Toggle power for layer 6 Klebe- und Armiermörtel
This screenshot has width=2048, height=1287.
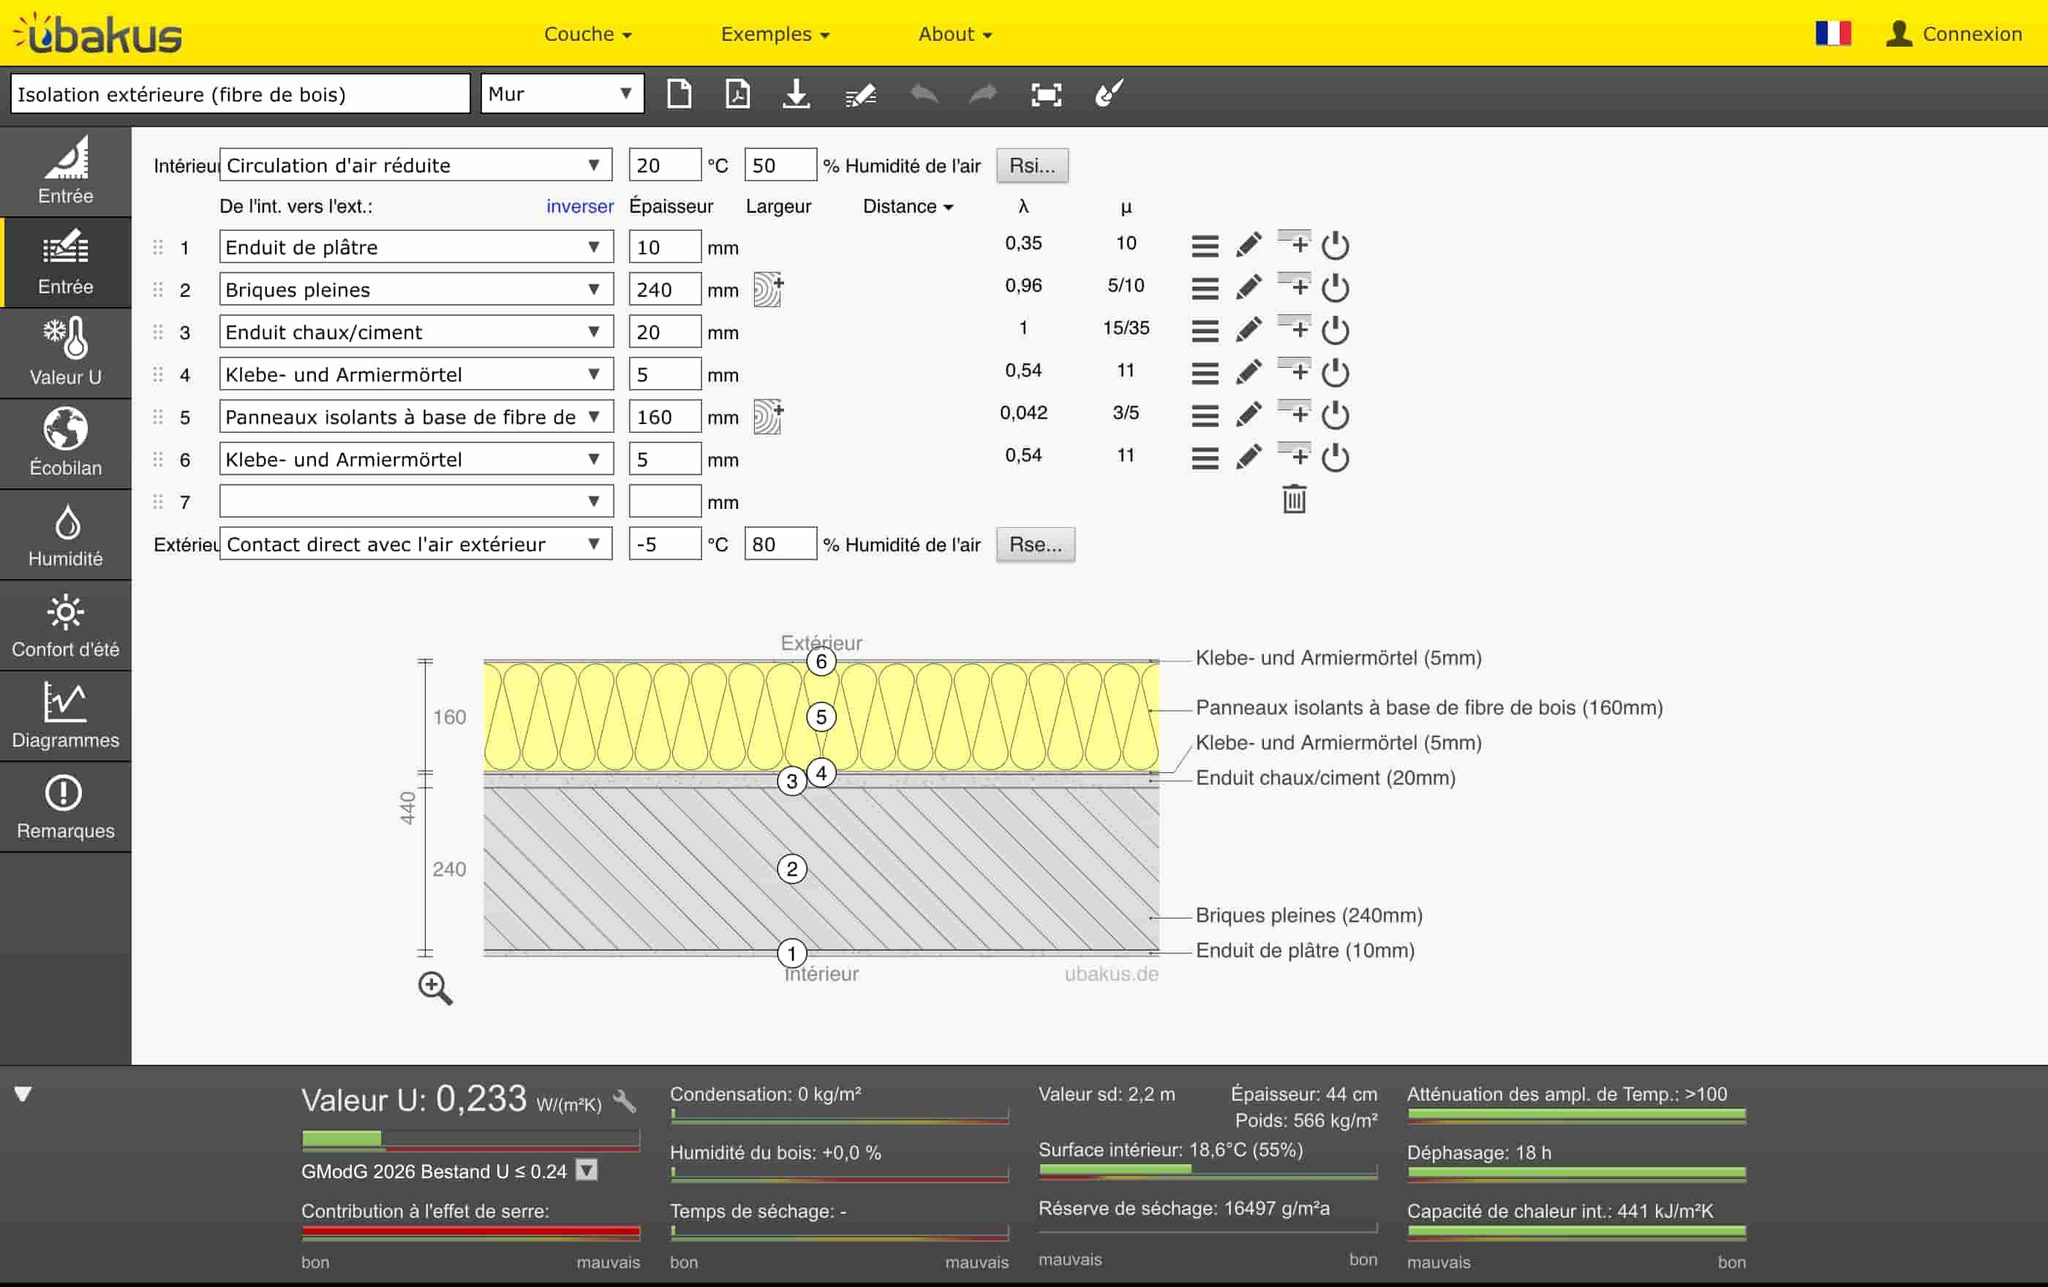pyautogui.click(x=1336, y=458)
